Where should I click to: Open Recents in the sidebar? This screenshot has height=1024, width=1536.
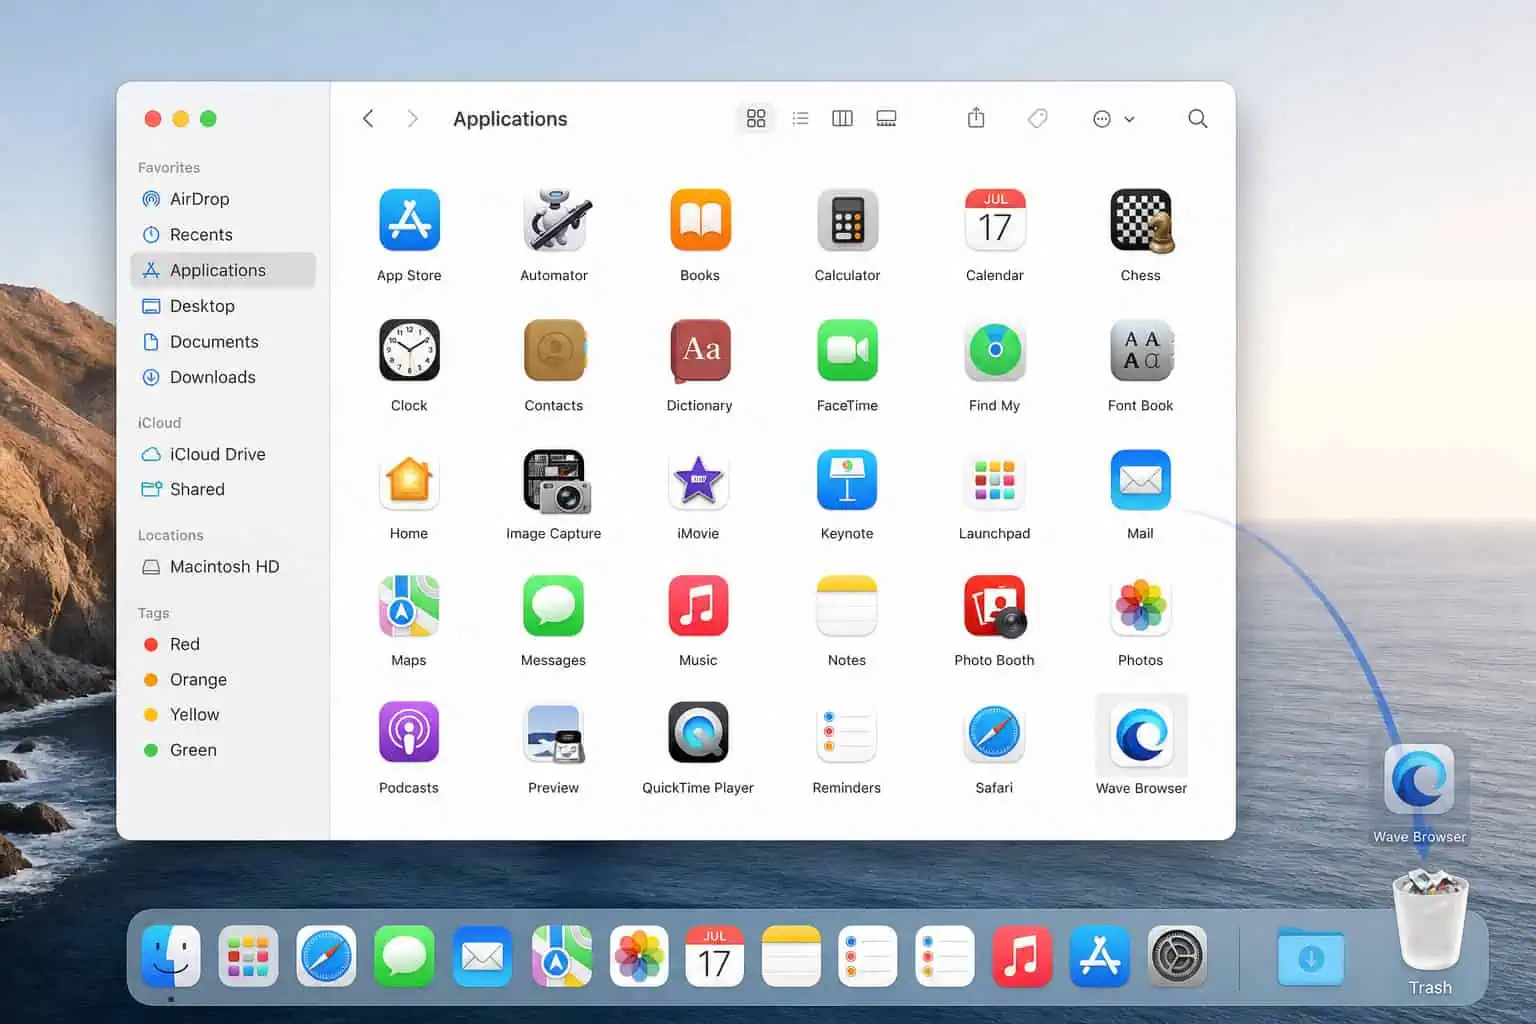click(223, 235)
